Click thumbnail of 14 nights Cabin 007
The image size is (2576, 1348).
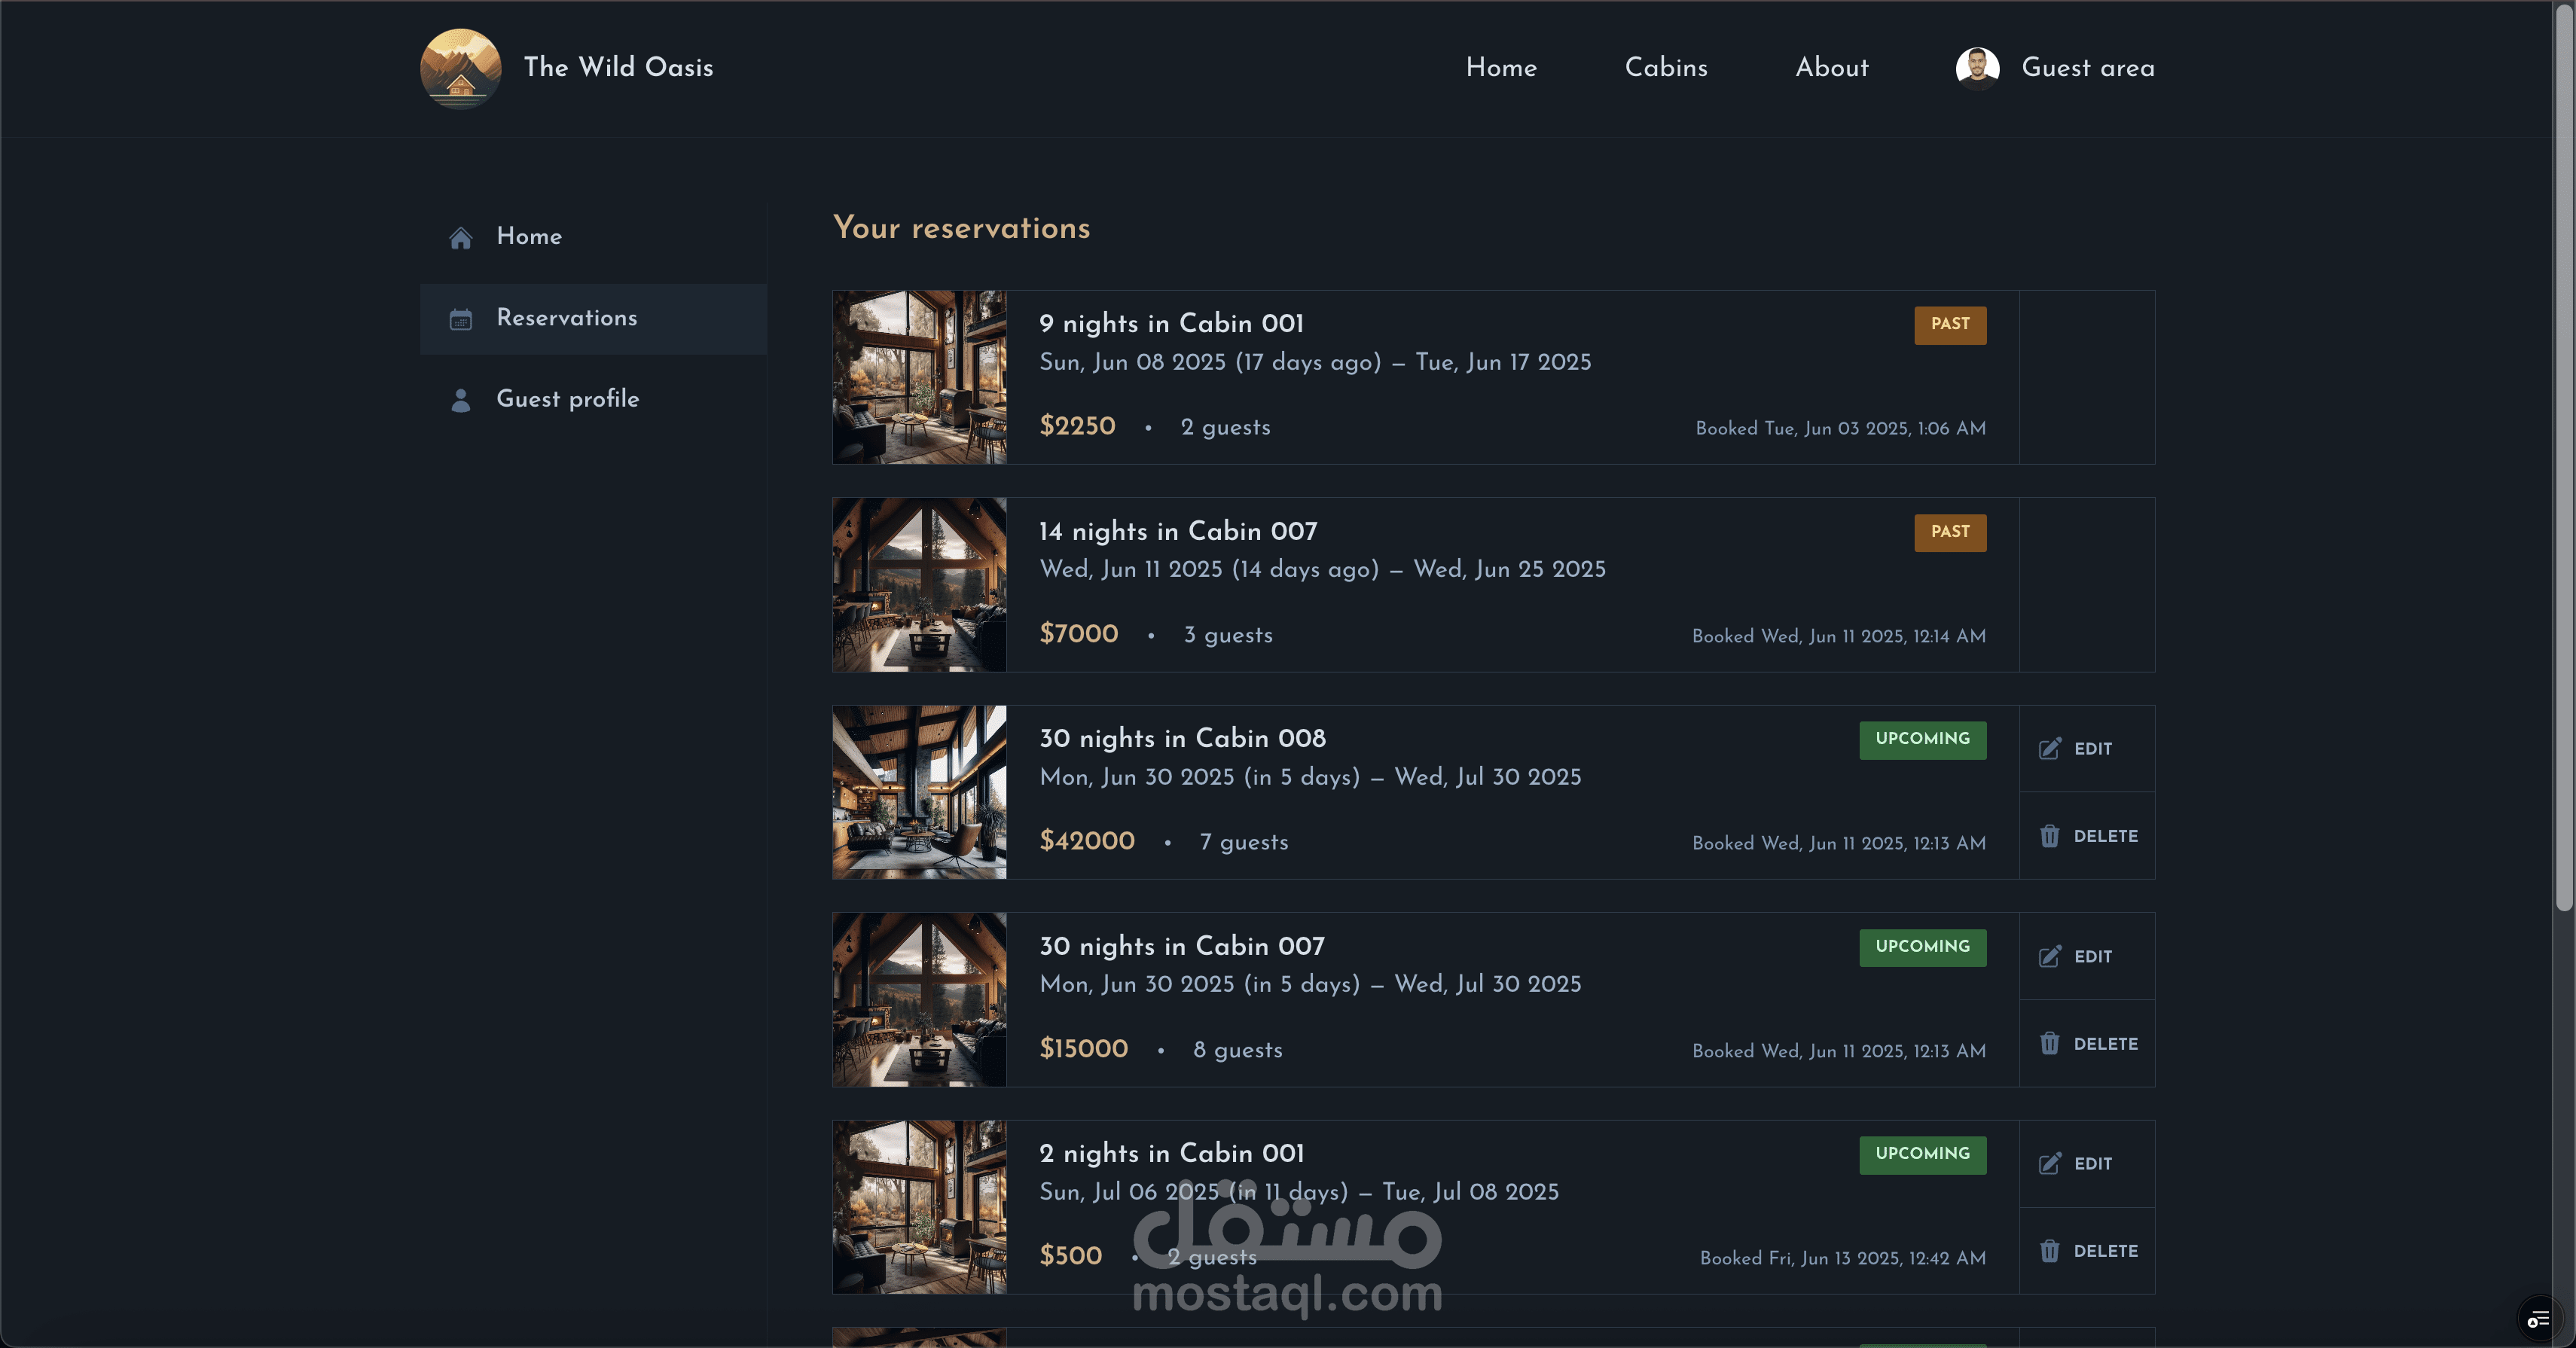click(919, 585)
